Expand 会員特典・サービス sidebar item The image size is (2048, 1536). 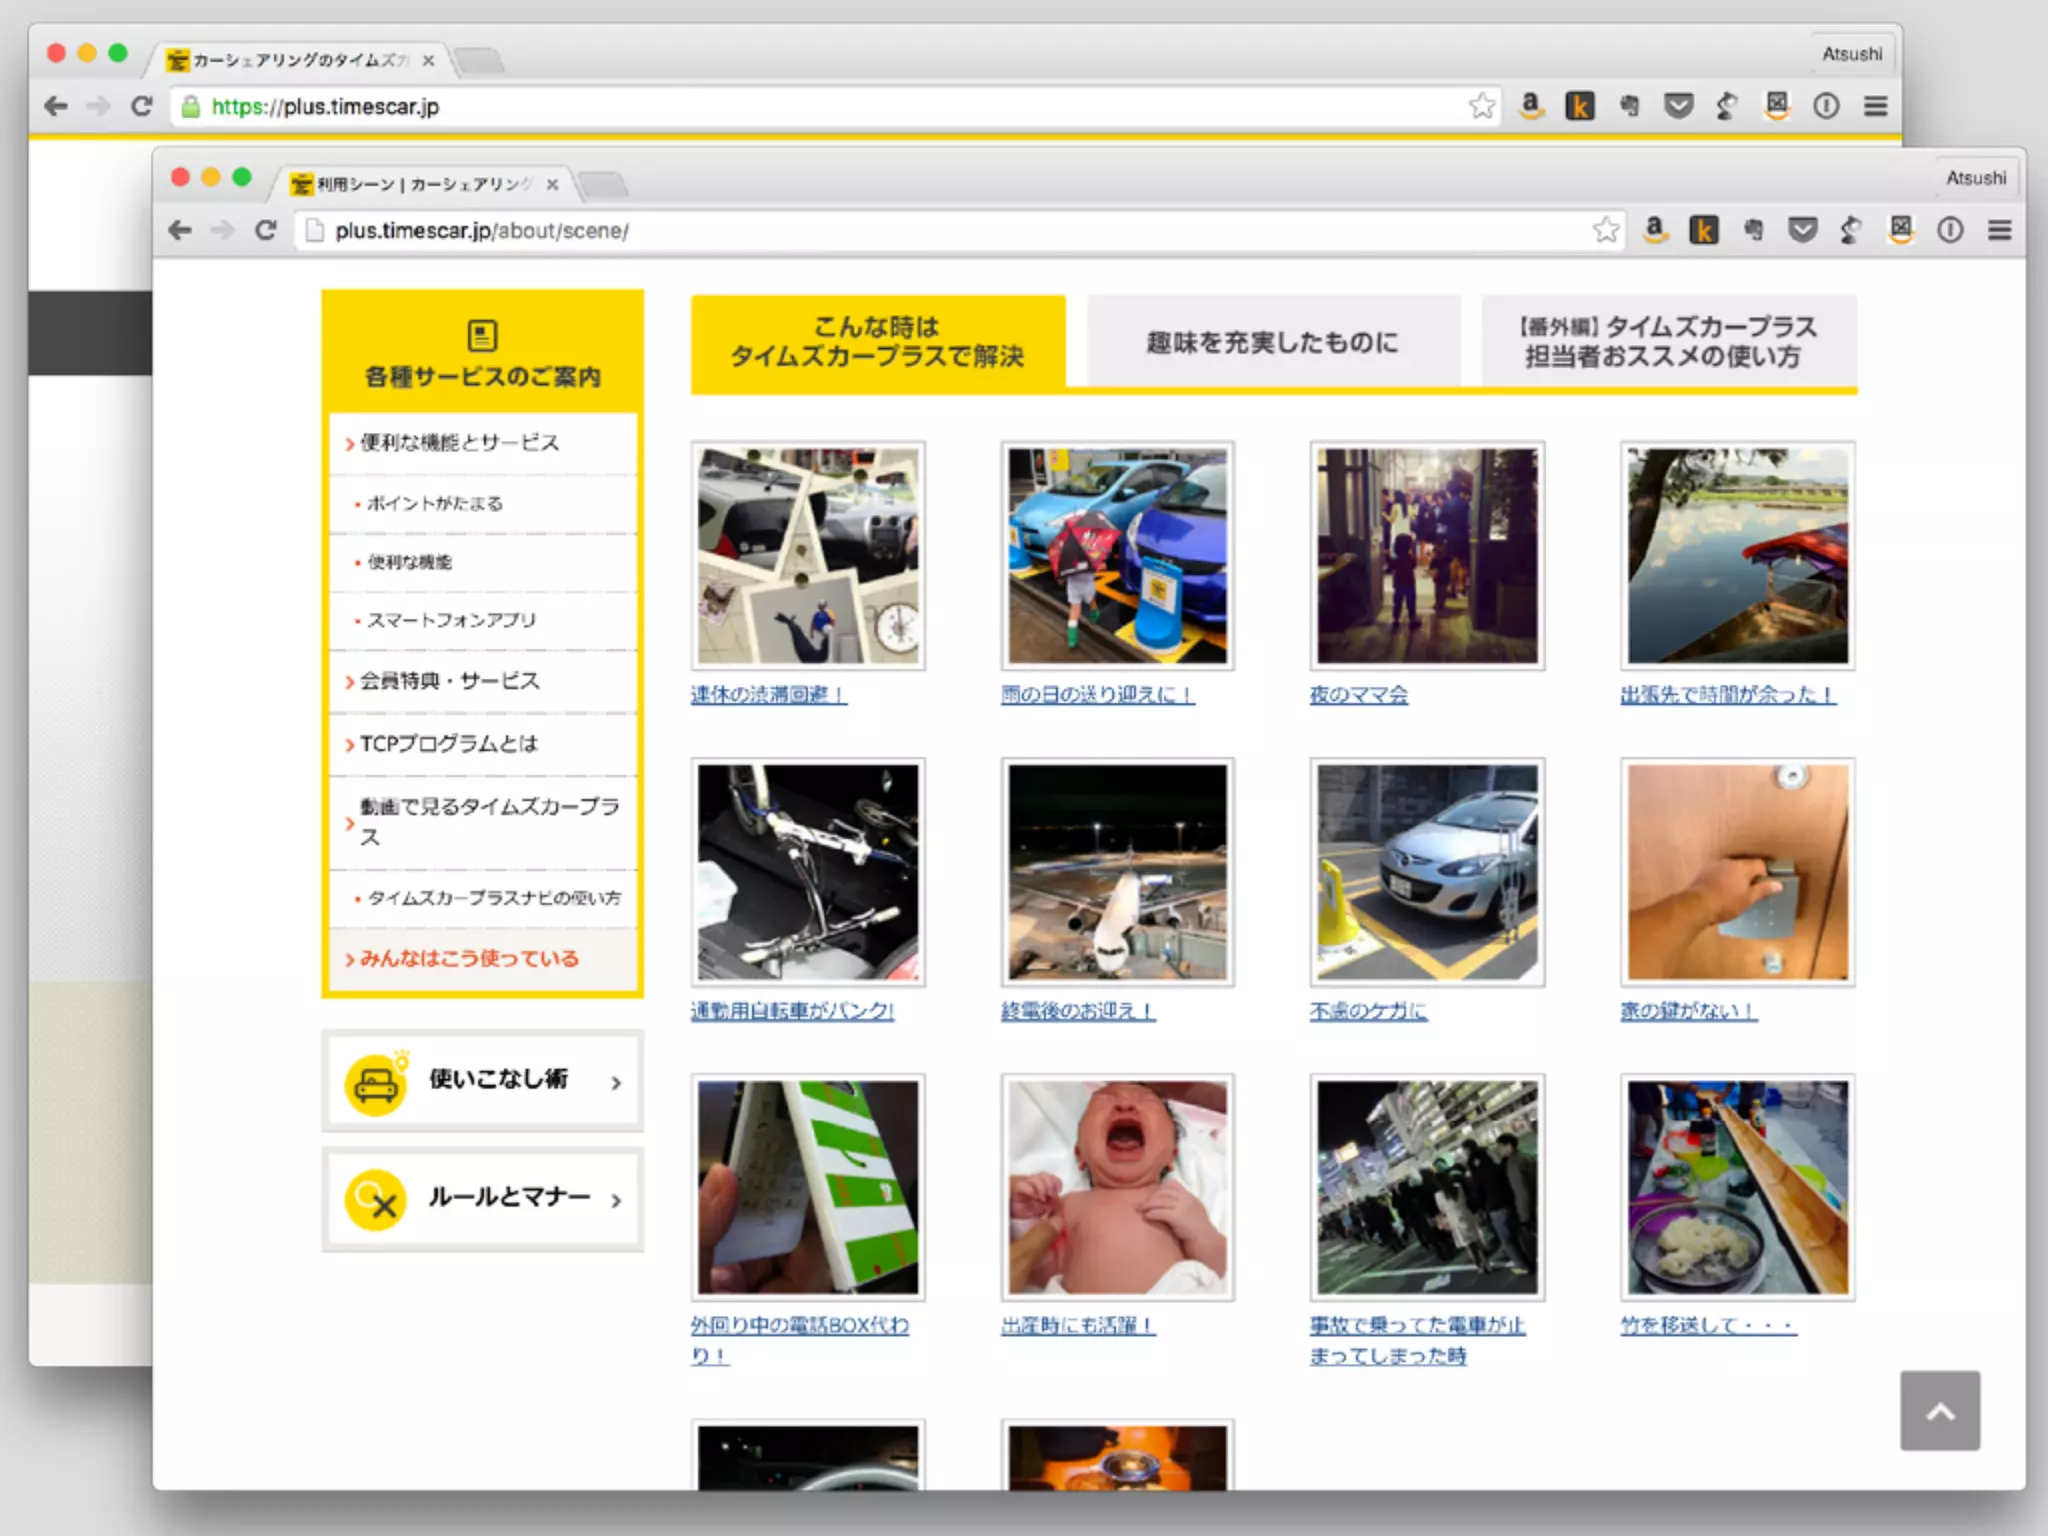(x=450, y=681)
